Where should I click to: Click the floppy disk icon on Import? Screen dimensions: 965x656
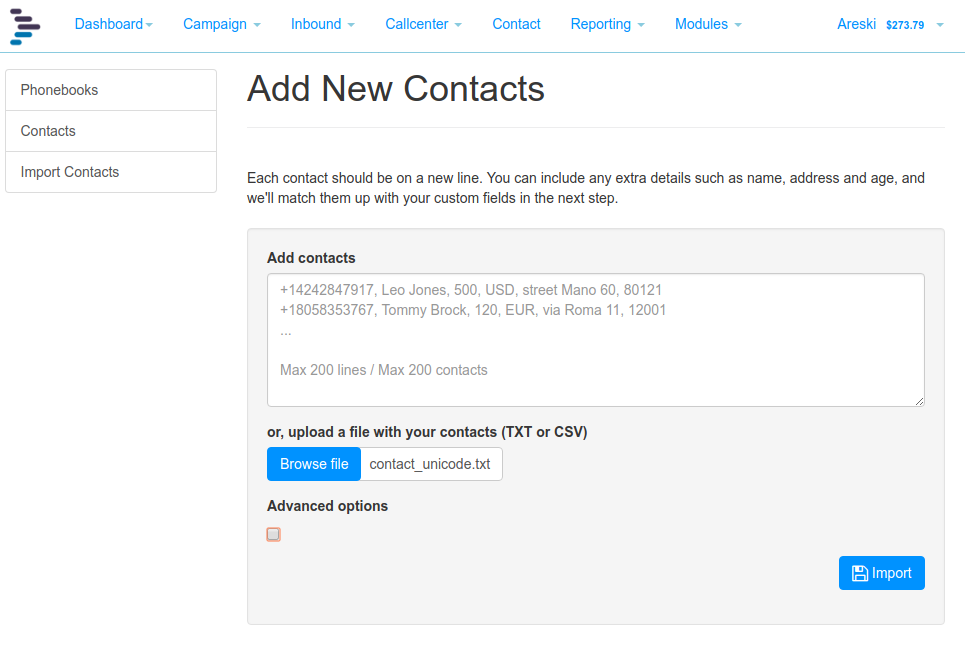[x=860, y=574]
